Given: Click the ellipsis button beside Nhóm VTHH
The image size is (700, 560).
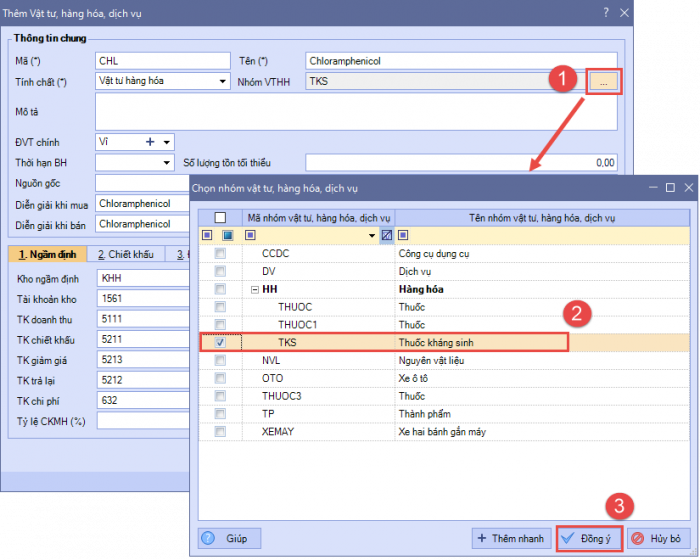Looking at the screenshot, I should (x=604, y=82).
